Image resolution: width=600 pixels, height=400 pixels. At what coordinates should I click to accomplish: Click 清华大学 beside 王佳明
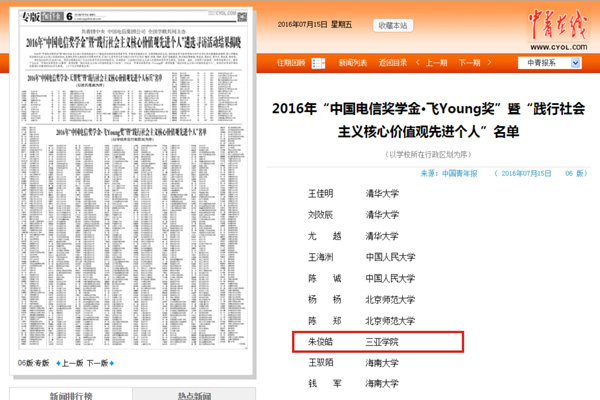(x=382, y=194)
